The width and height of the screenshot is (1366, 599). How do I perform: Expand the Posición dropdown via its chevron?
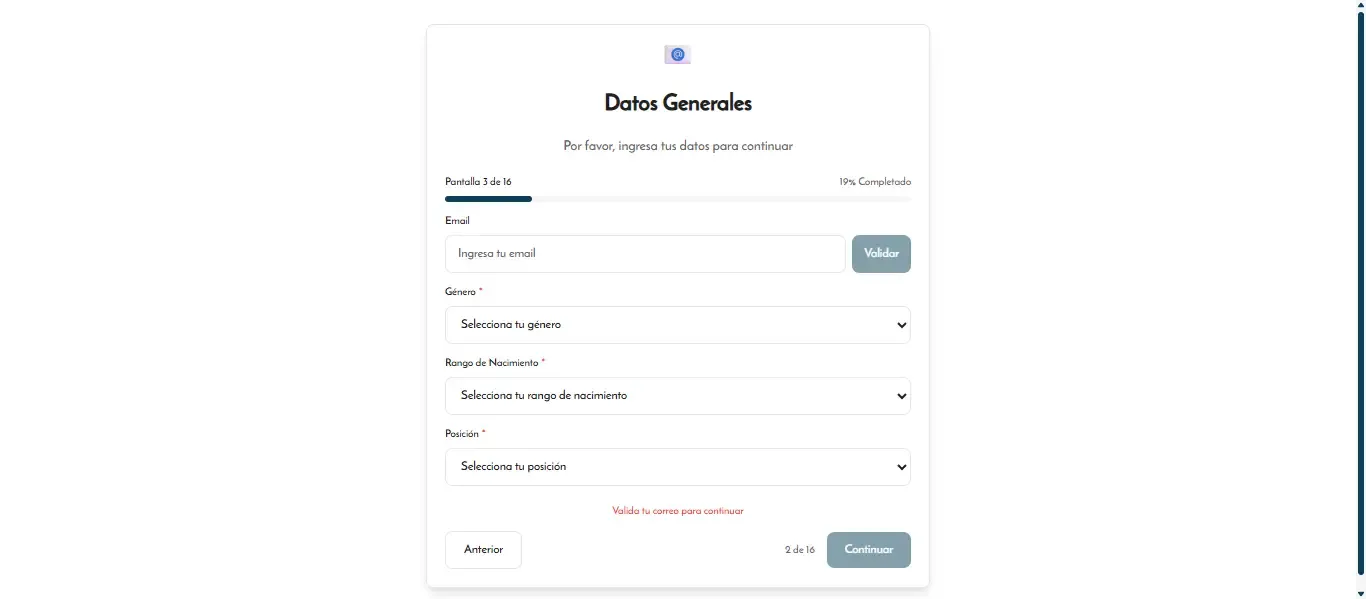point(901,466)
